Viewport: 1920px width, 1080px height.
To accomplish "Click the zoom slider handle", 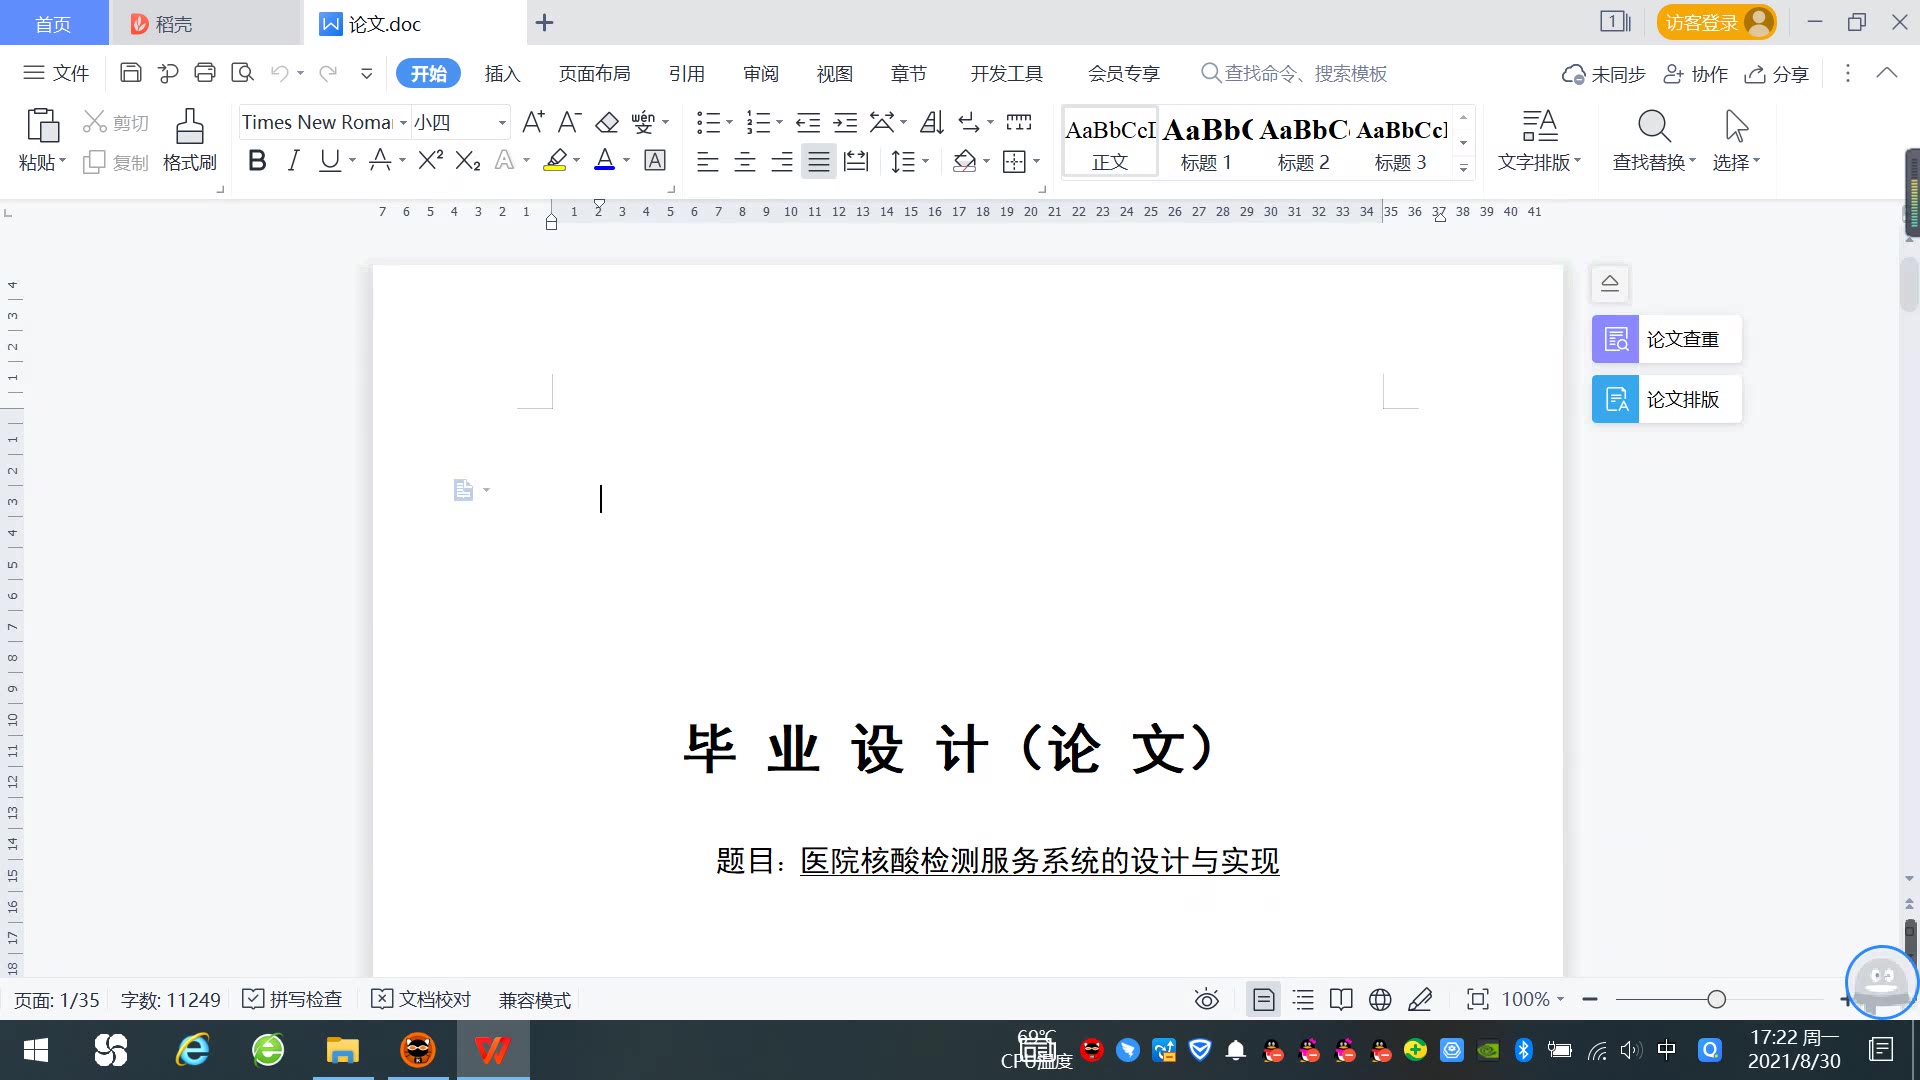I will (x=1716, y=999).
